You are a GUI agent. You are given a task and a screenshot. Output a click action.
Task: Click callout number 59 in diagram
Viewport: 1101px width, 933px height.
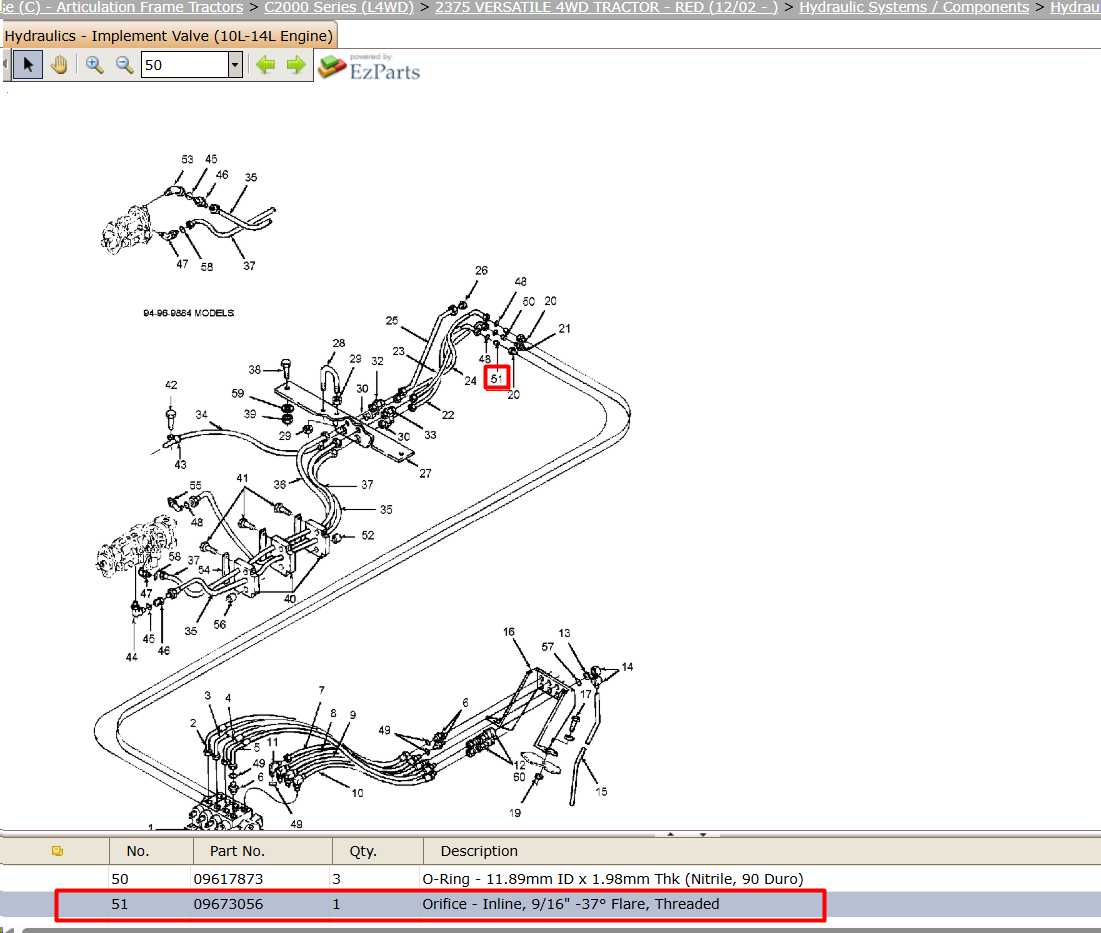coord(238,394)
